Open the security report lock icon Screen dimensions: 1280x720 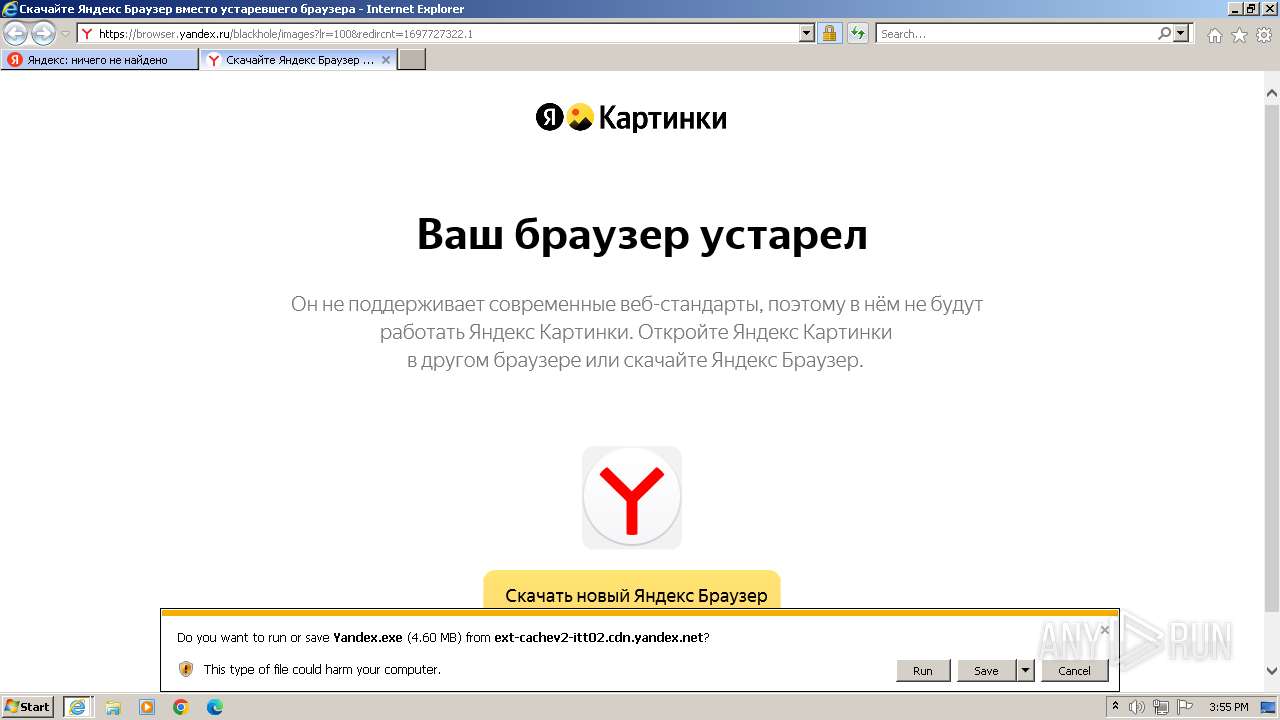click(829, 34)
